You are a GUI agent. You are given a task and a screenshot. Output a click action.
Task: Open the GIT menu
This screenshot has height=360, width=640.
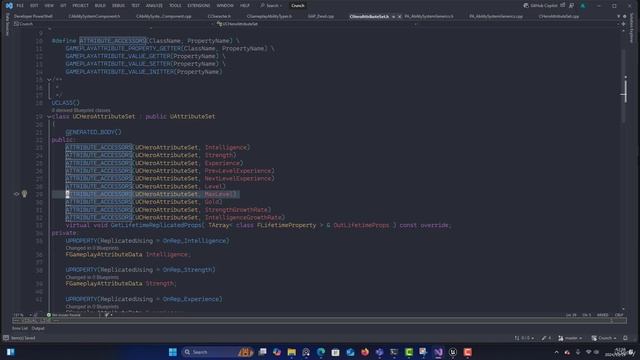pos(63,6)
